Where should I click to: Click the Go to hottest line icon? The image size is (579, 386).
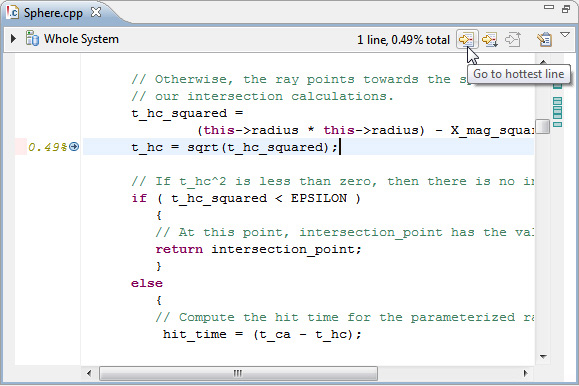[467, 39]
